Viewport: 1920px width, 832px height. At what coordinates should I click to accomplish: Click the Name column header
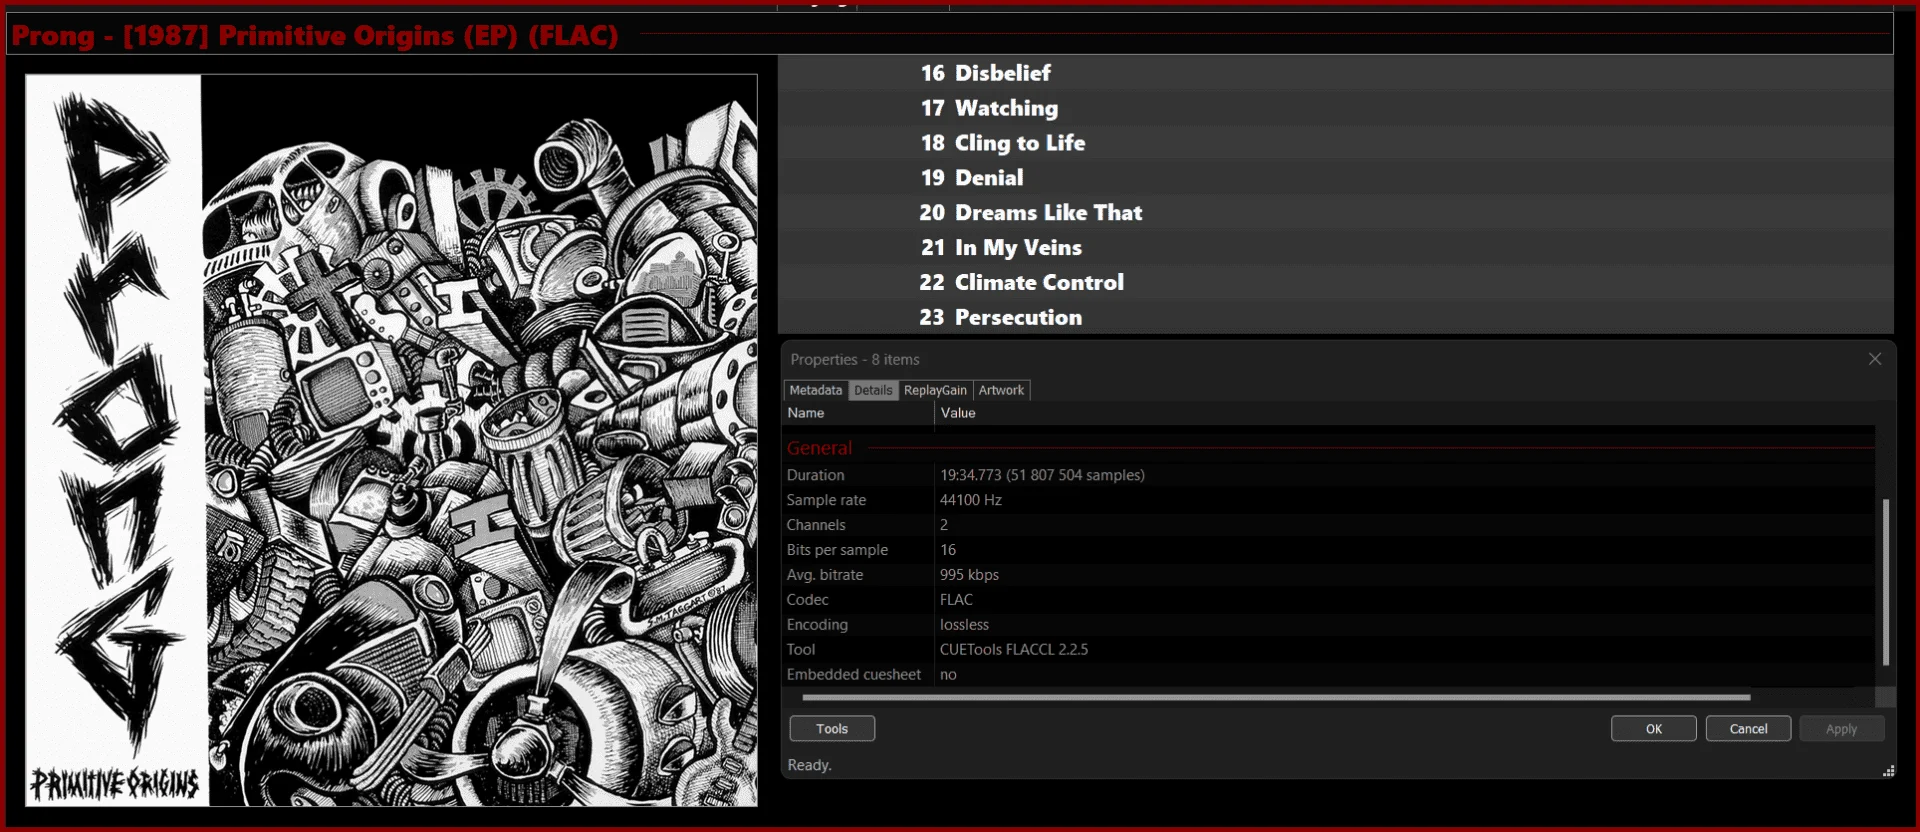click(858, 413)
